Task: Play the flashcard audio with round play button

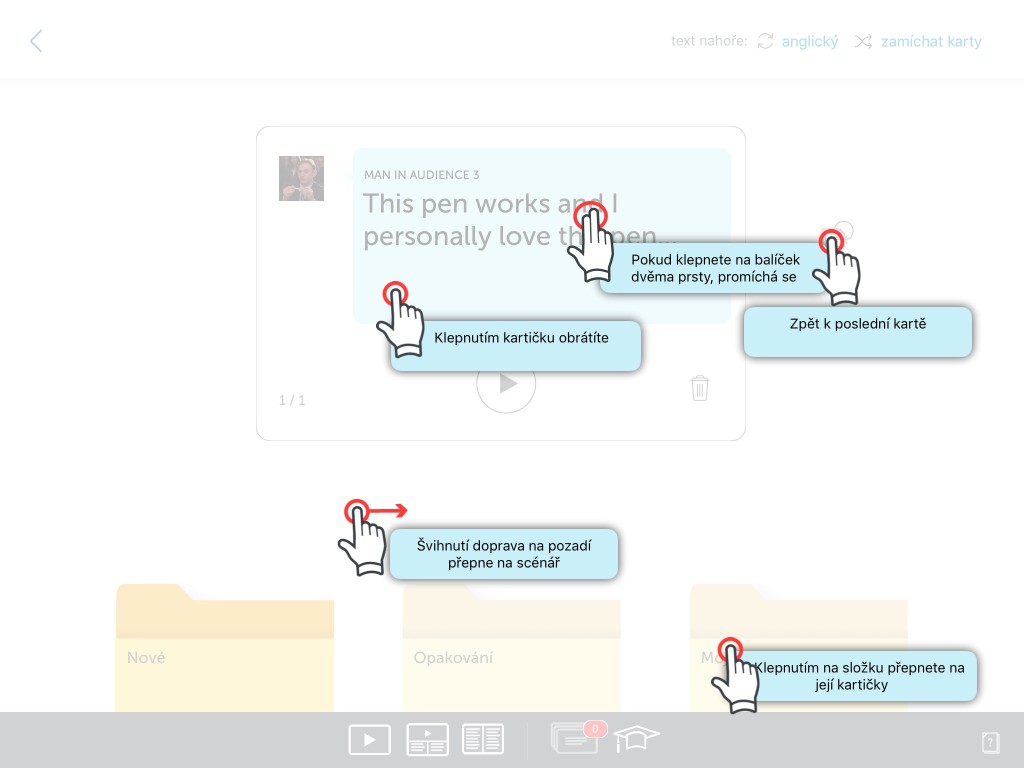Action: [x=506, y=384]
